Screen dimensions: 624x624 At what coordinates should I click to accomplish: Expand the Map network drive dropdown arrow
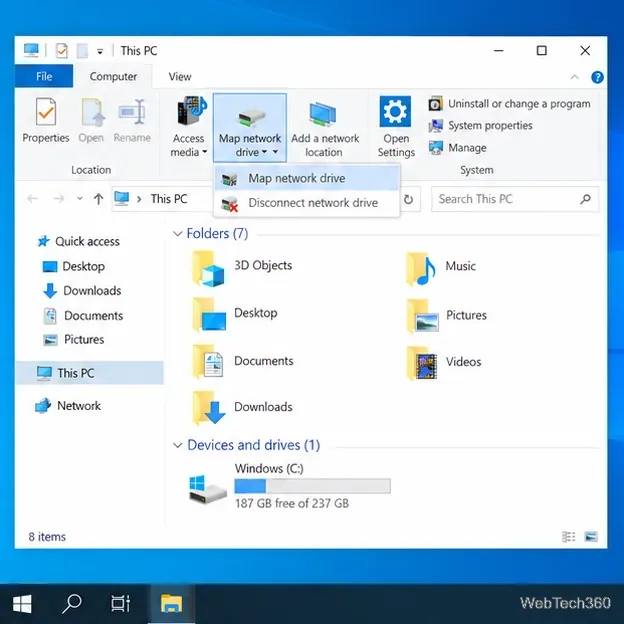pyautogui.click(x=275, y=152)
